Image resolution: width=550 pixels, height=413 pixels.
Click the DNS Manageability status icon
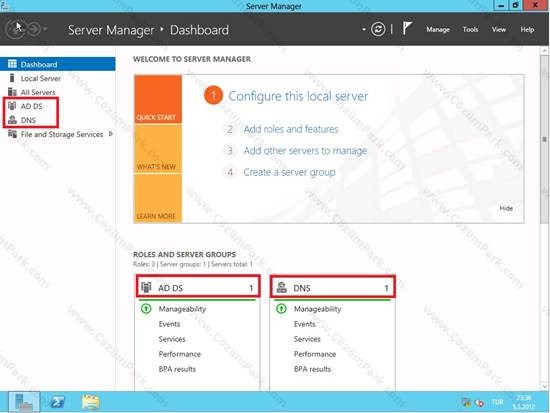coord(281,309)
